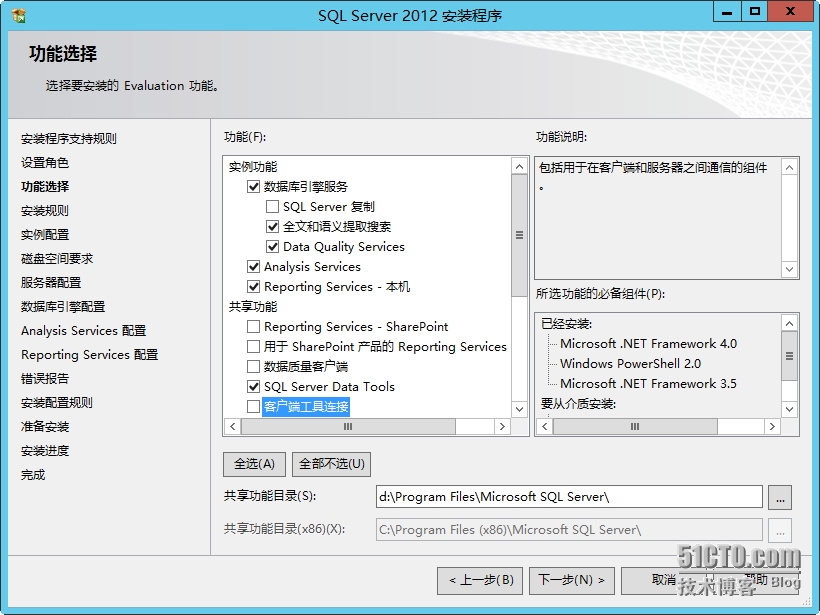
Task: Select 错误报告 step in sidebar
Action: click(x=44, y=379)
